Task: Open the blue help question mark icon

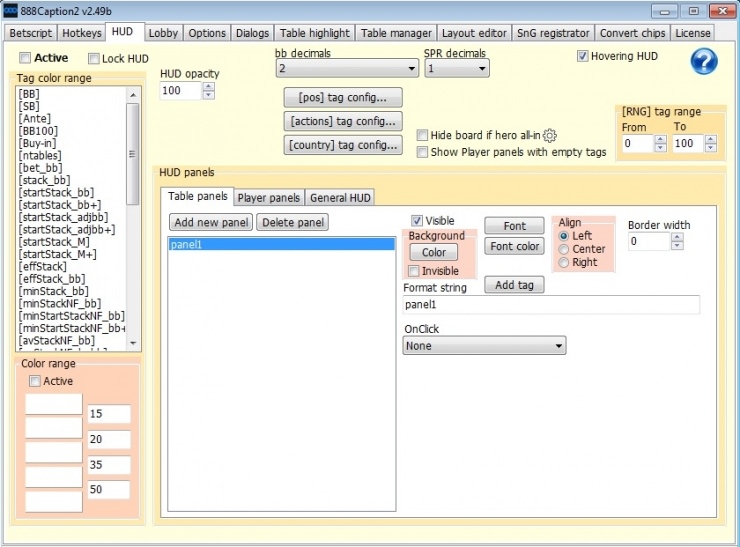Action: [704, 61]
